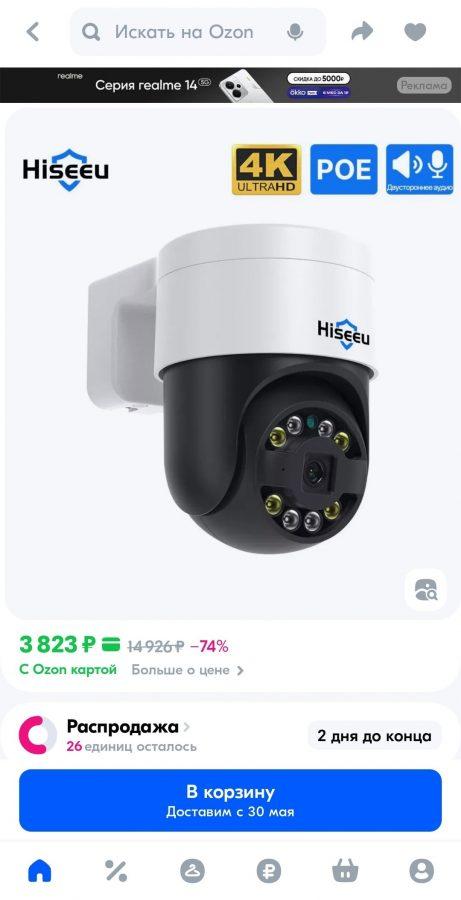Viewport: 461px width, 900px height.
Task: Open the clothes hanger fashion tab
Action: click(x=192, y=871)
